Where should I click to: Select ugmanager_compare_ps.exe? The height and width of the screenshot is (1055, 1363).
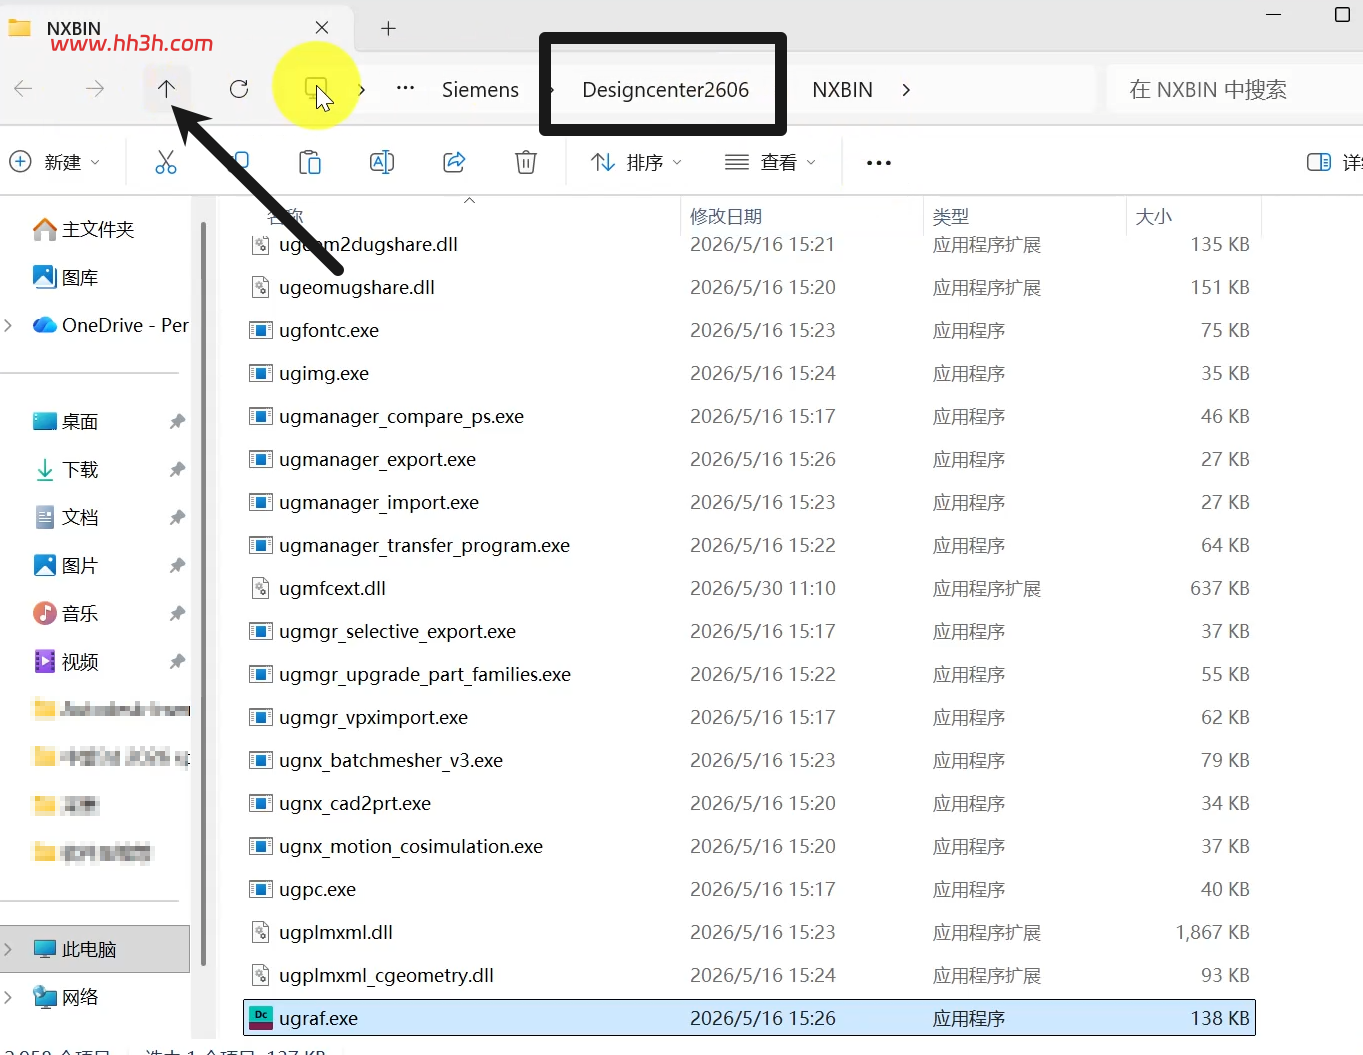(749, 416)
